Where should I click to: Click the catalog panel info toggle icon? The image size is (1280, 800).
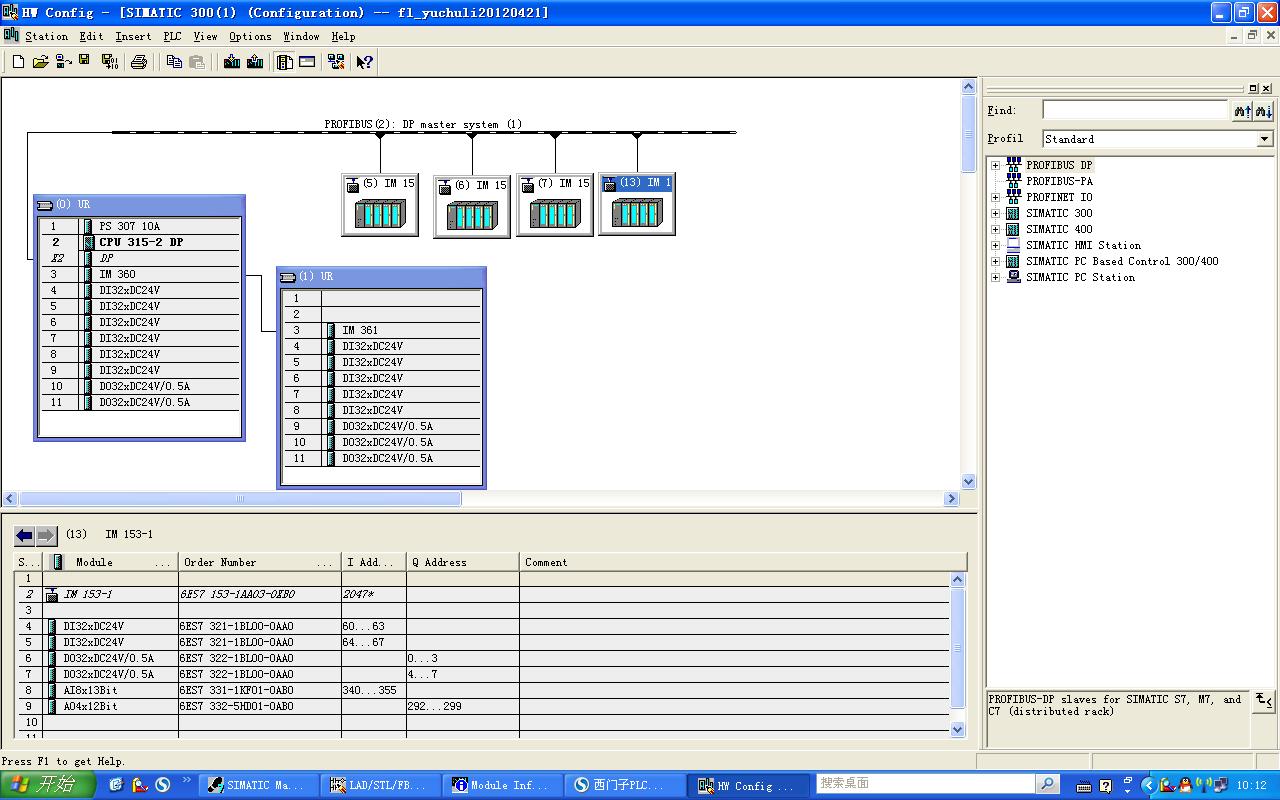point(1264,701)
